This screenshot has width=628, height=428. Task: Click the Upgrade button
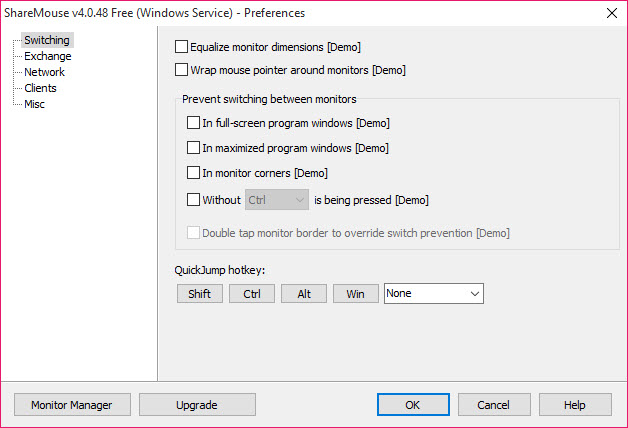click(x=197, y=405)
